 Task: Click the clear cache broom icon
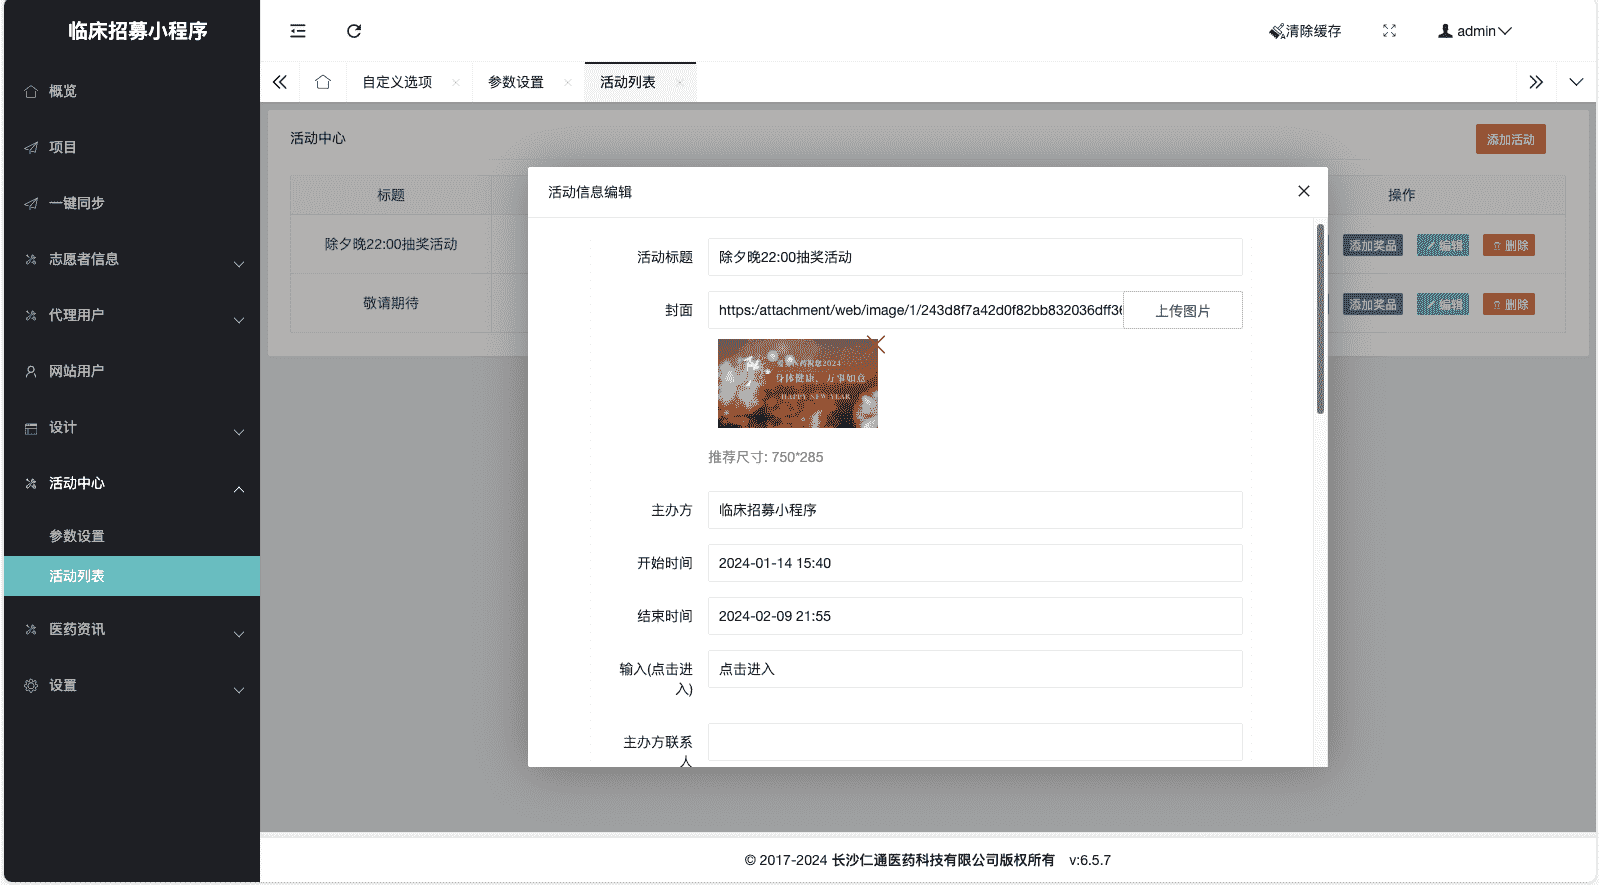[1277, 31]
